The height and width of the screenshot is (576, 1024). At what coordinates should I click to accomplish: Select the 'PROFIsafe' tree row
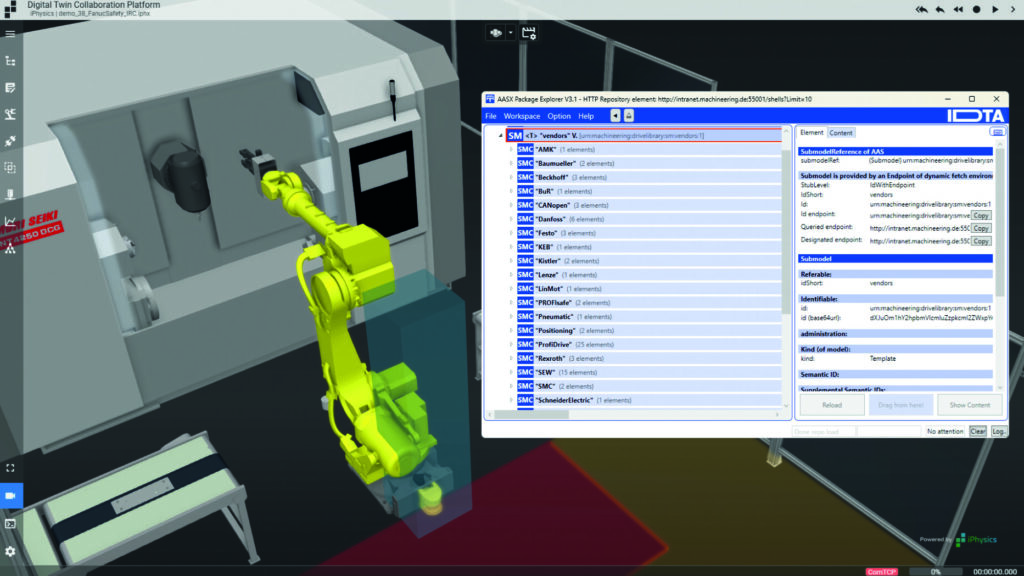[648, 303]
